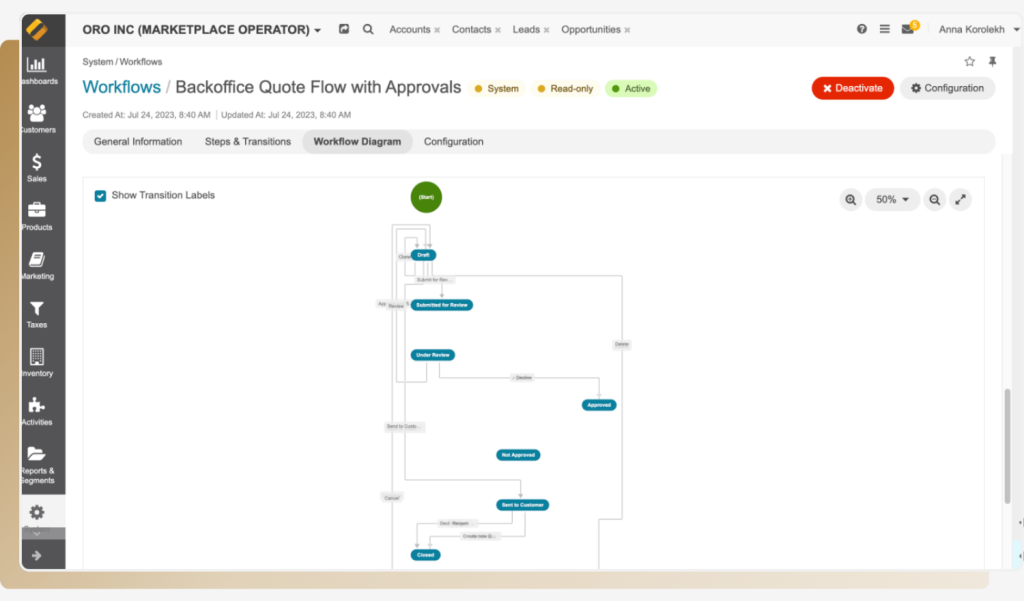Viewport: 1024px width, 601px height.
Task: Pin the page with pin icon
Action: (x=992, y=62)
